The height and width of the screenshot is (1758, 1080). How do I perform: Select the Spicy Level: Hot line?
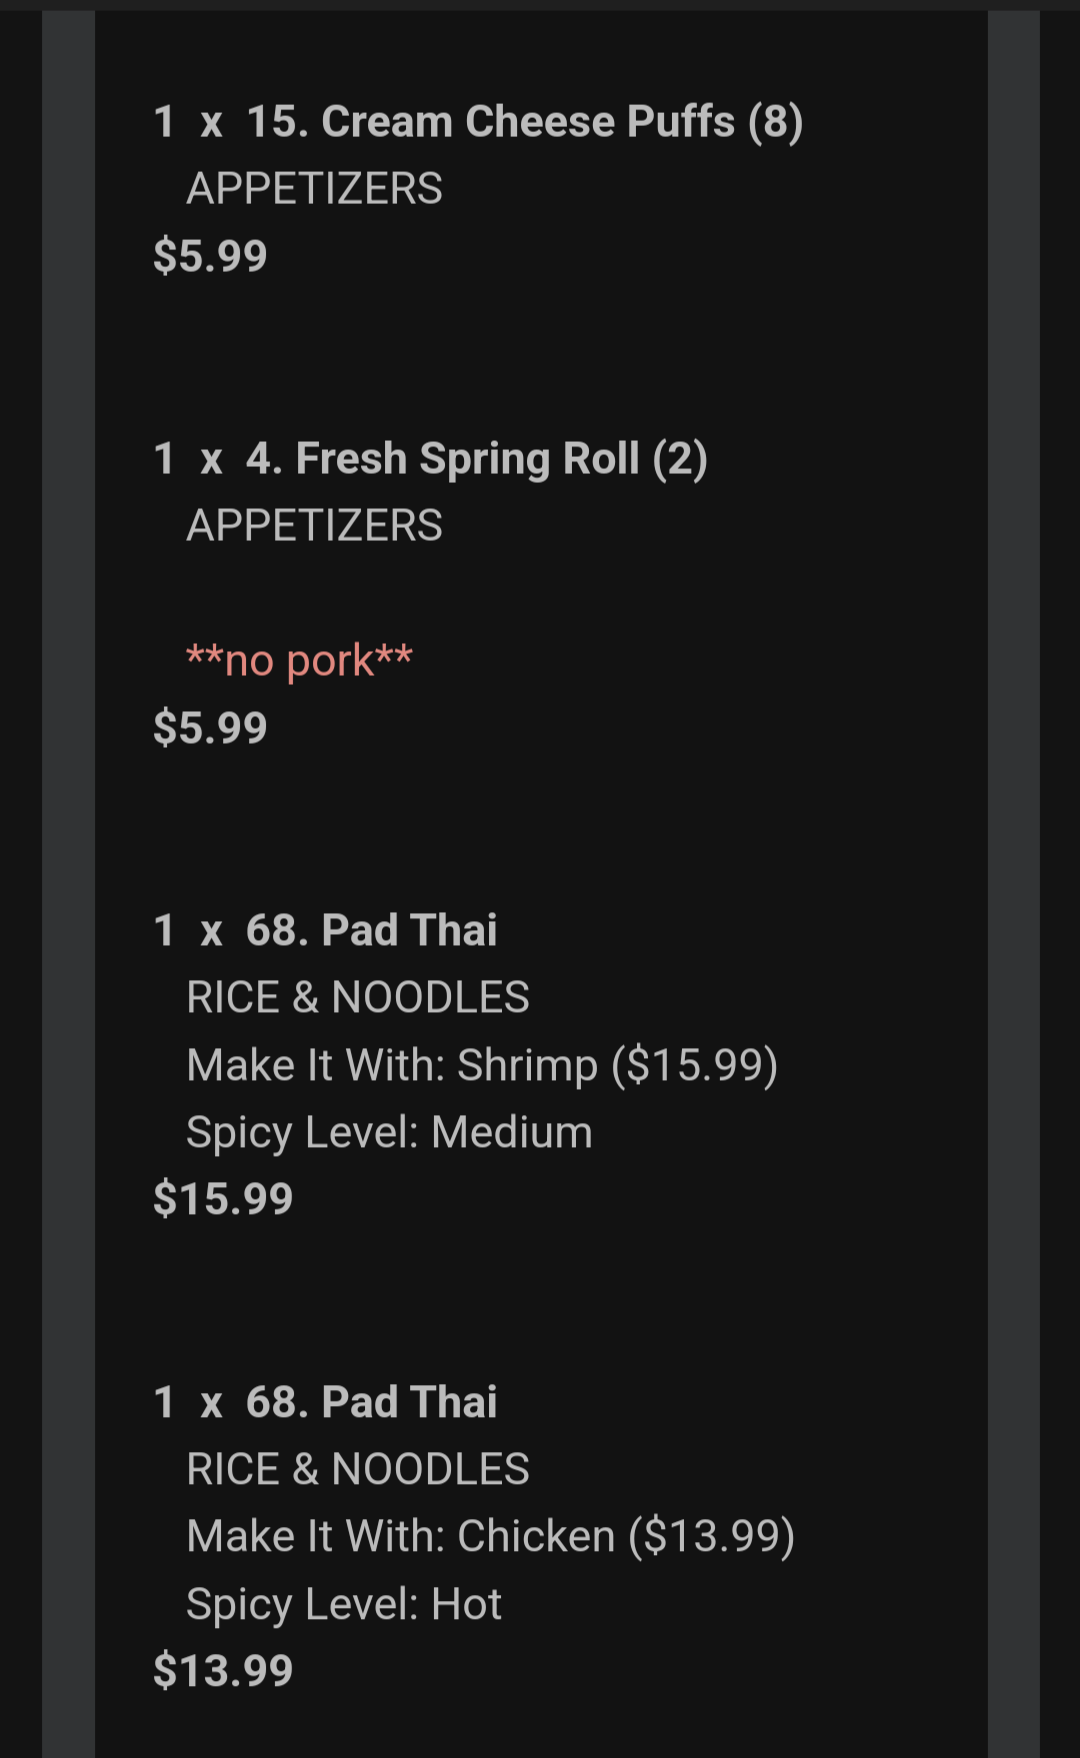coord(344,1604)
